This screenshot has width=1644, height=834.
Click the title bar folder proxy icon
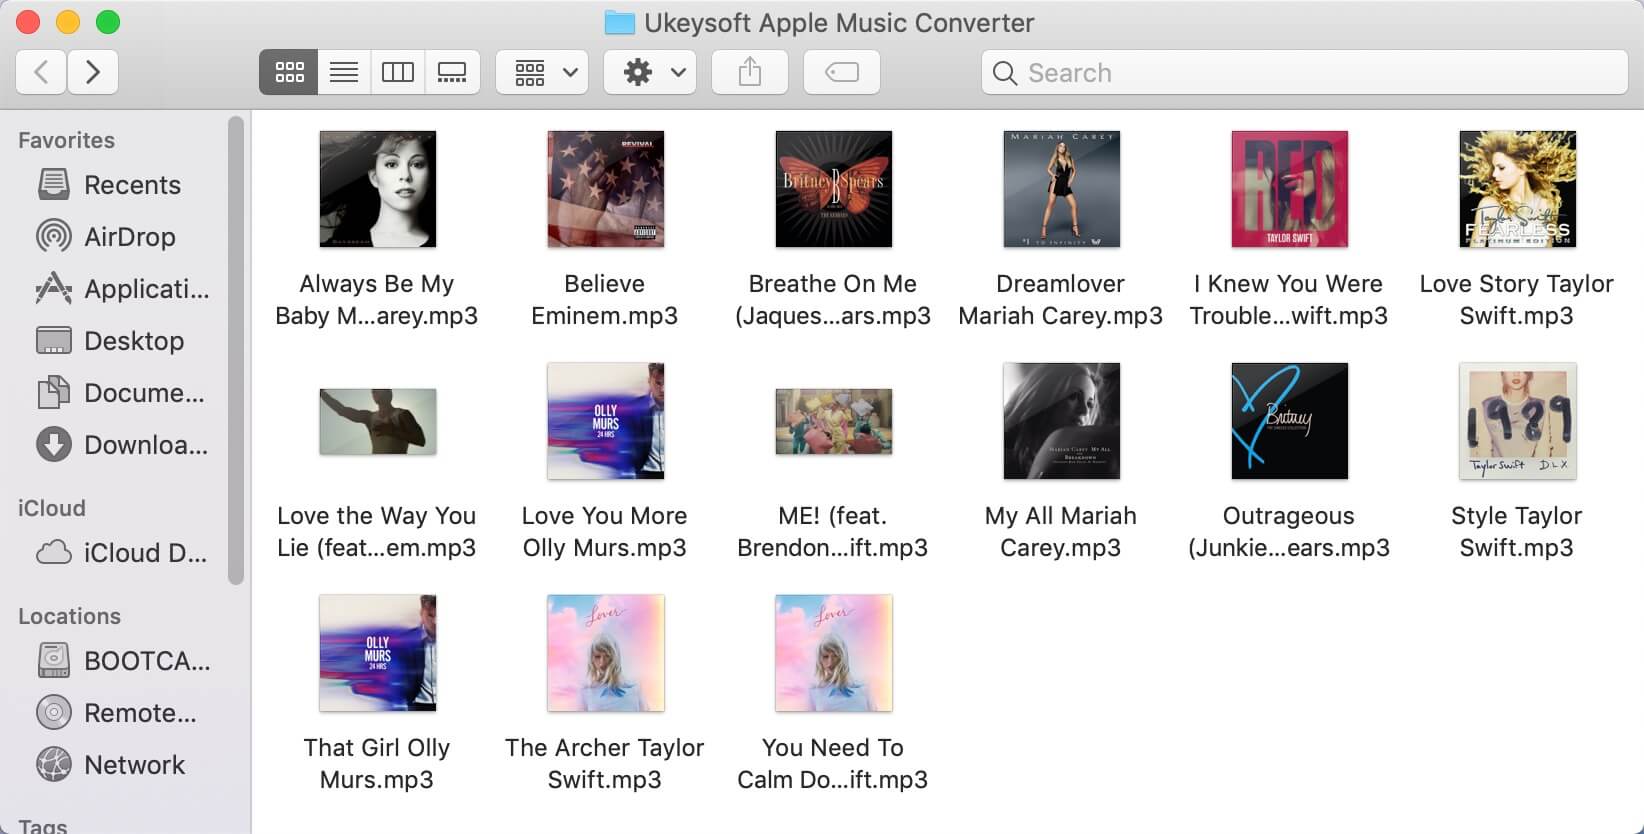[x=620, y=23]
